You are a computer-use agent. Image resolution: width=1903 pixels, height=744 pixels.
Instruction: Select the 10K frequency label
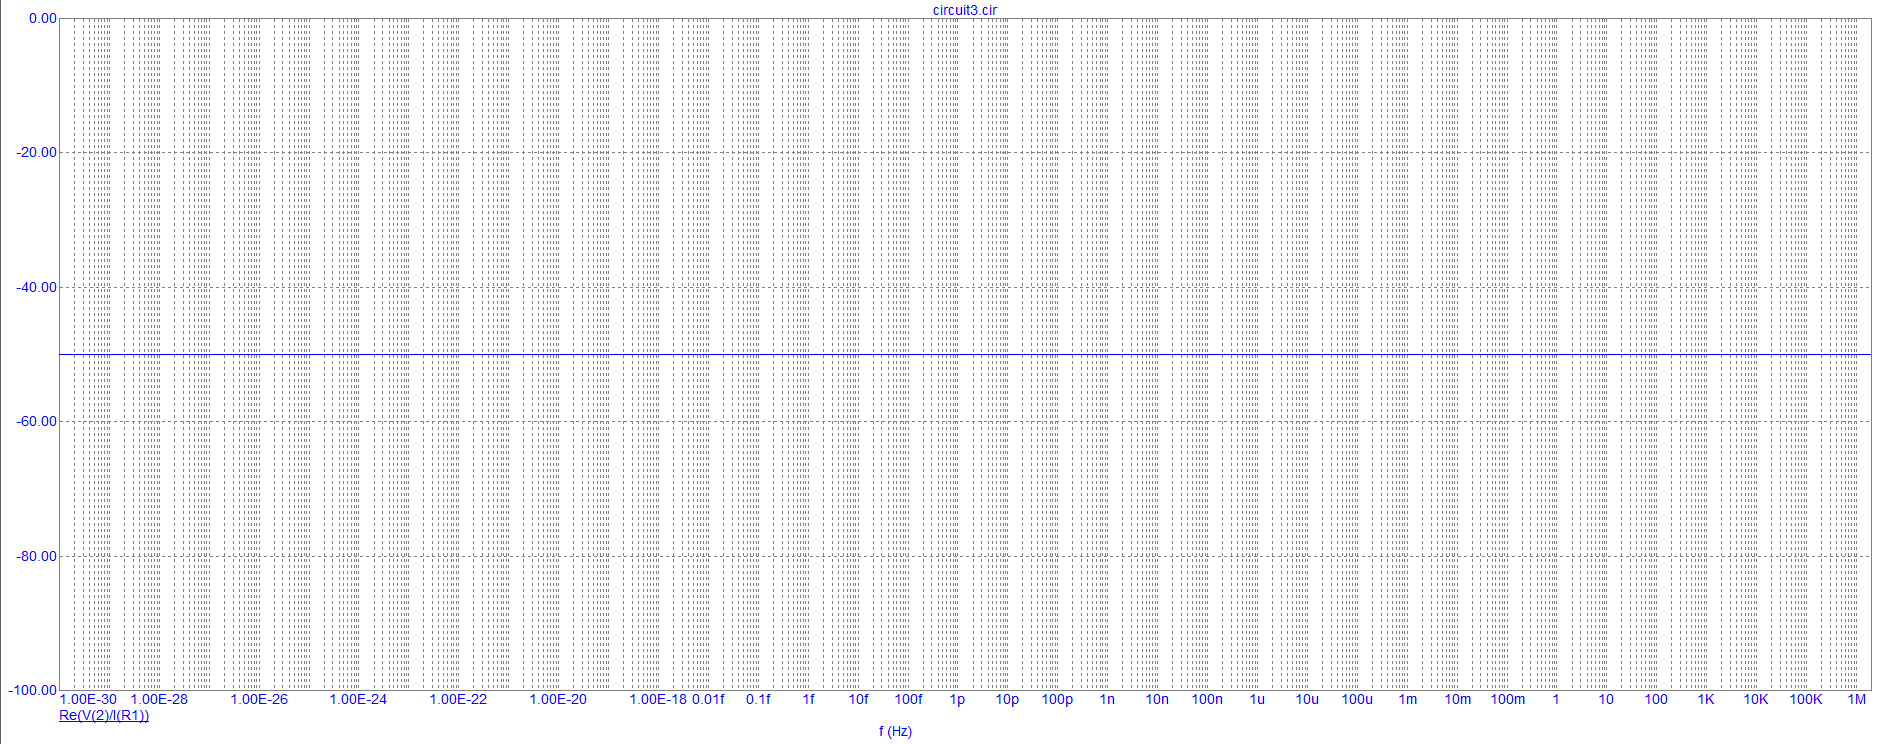1756,699
